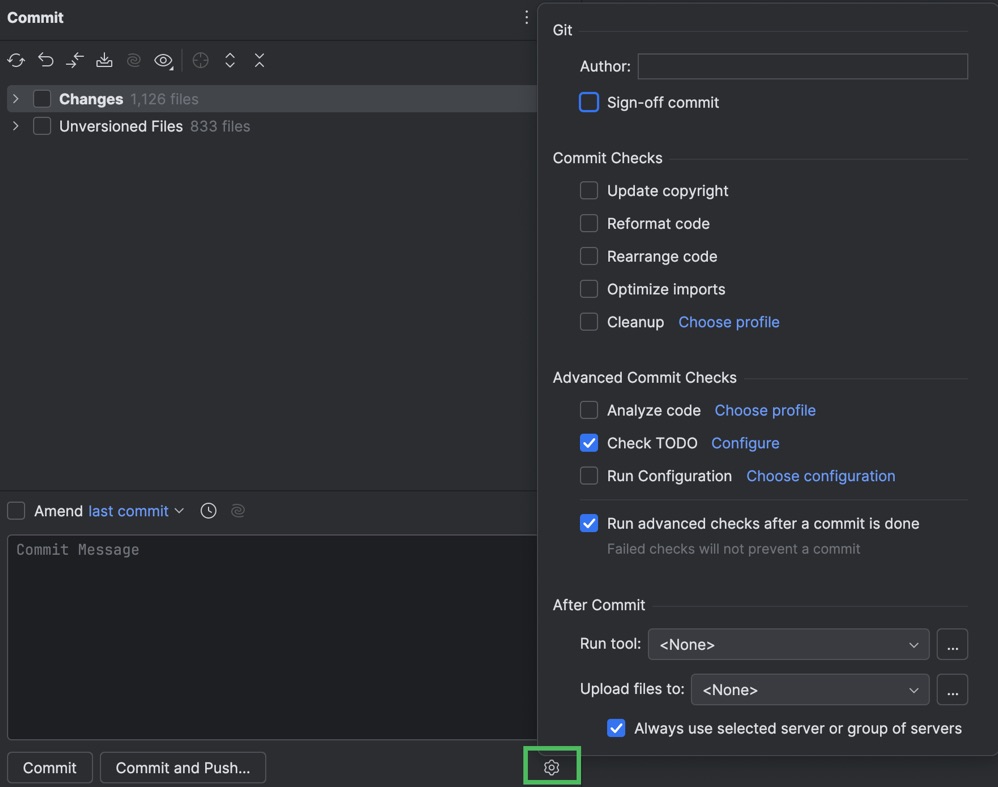Image resolution: width=998 pixels, height=787 pixels.
Task: Click the Choose configuration link
Action: 820,476
